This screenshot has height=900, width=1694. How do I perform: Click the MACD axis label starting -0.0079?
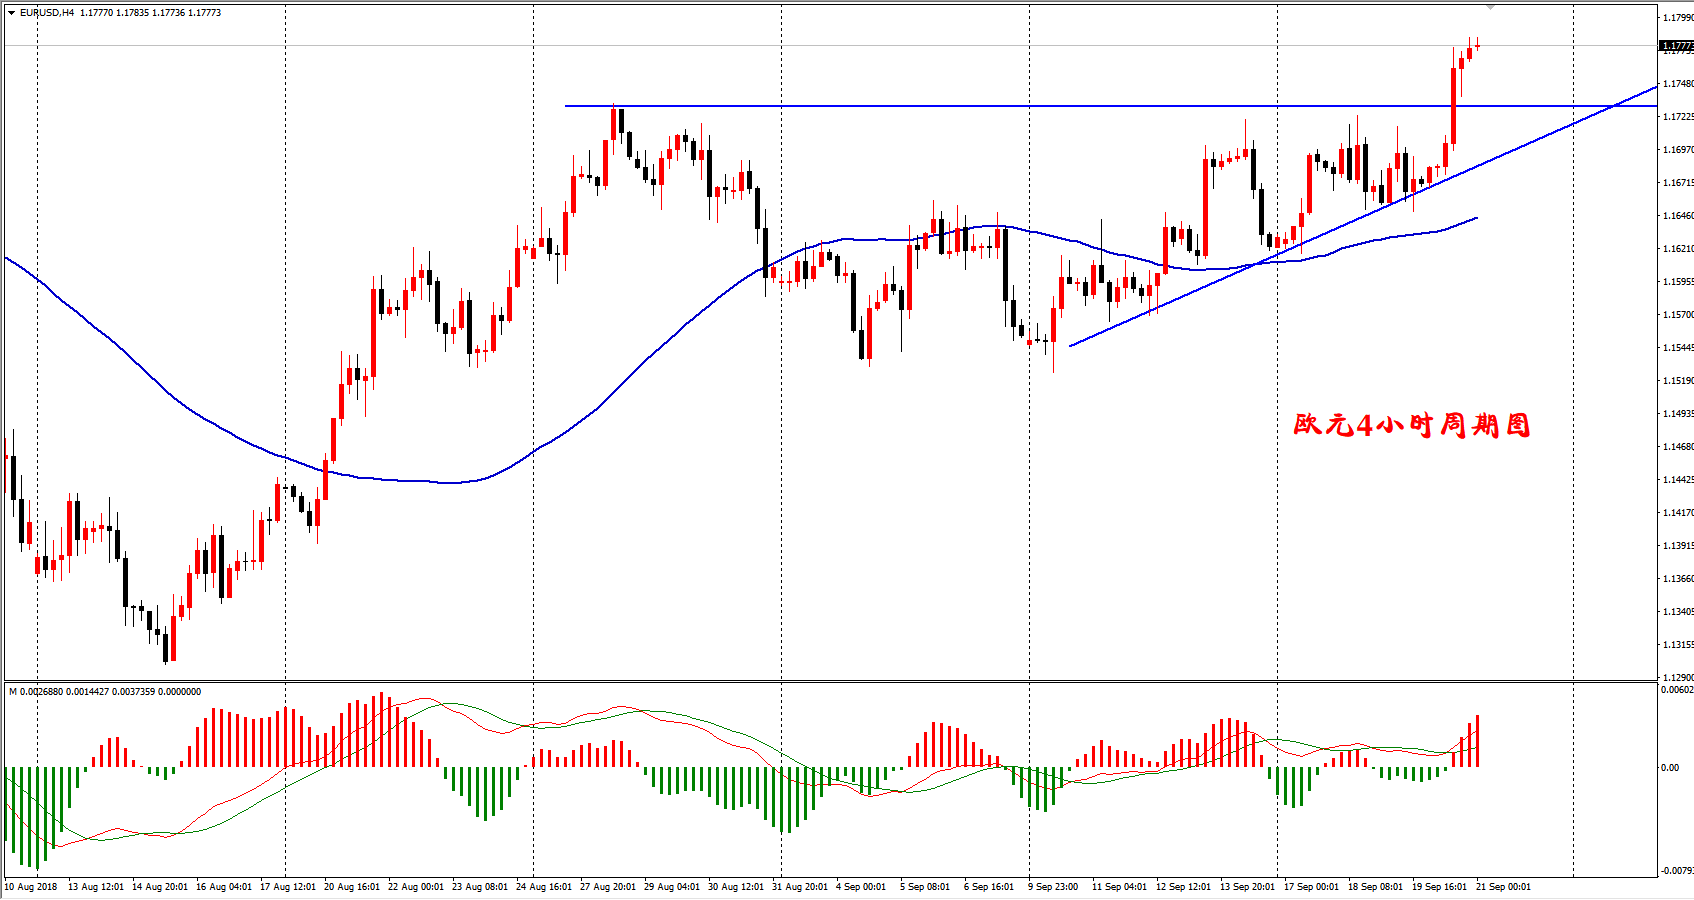pos(1677,871)
